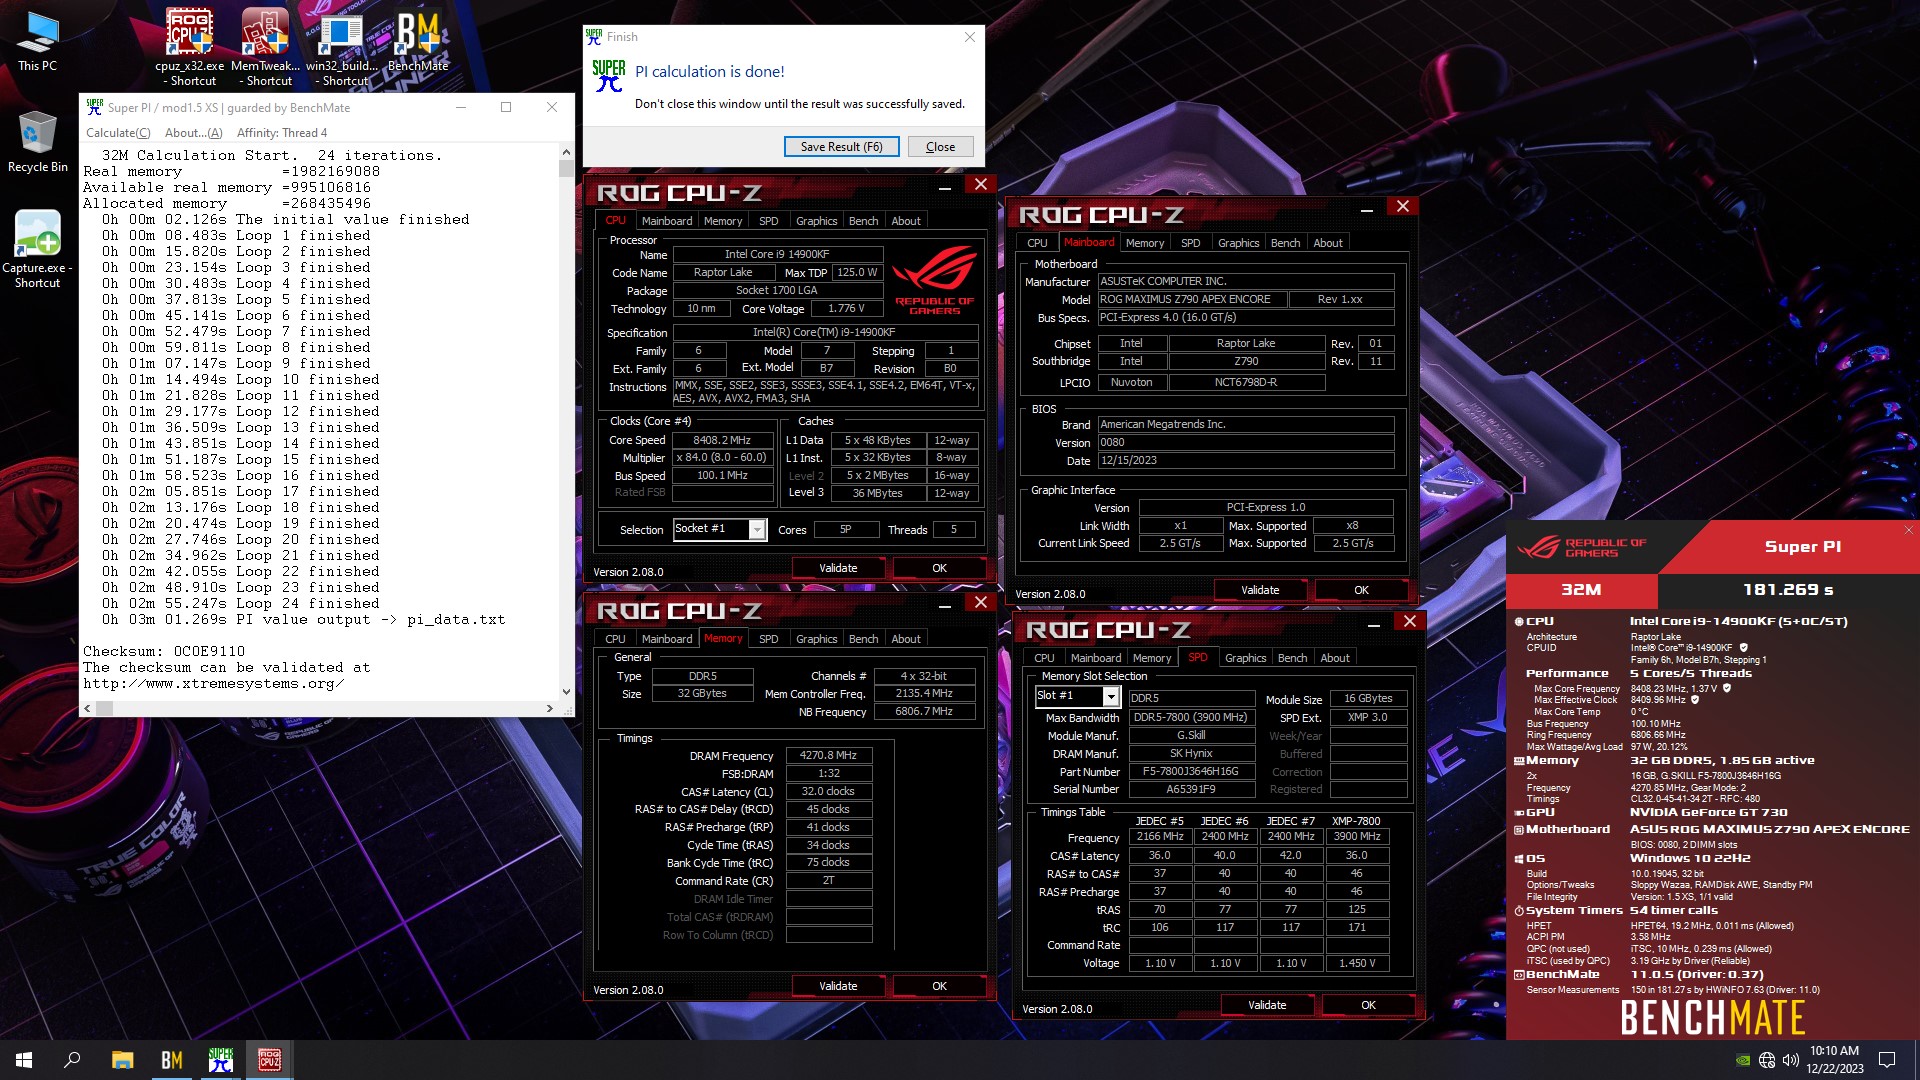The height and width of the screenshot is (1080, 1920).
Task: Select Bench tab in CPU window
Action: click(x=863, y=221)
